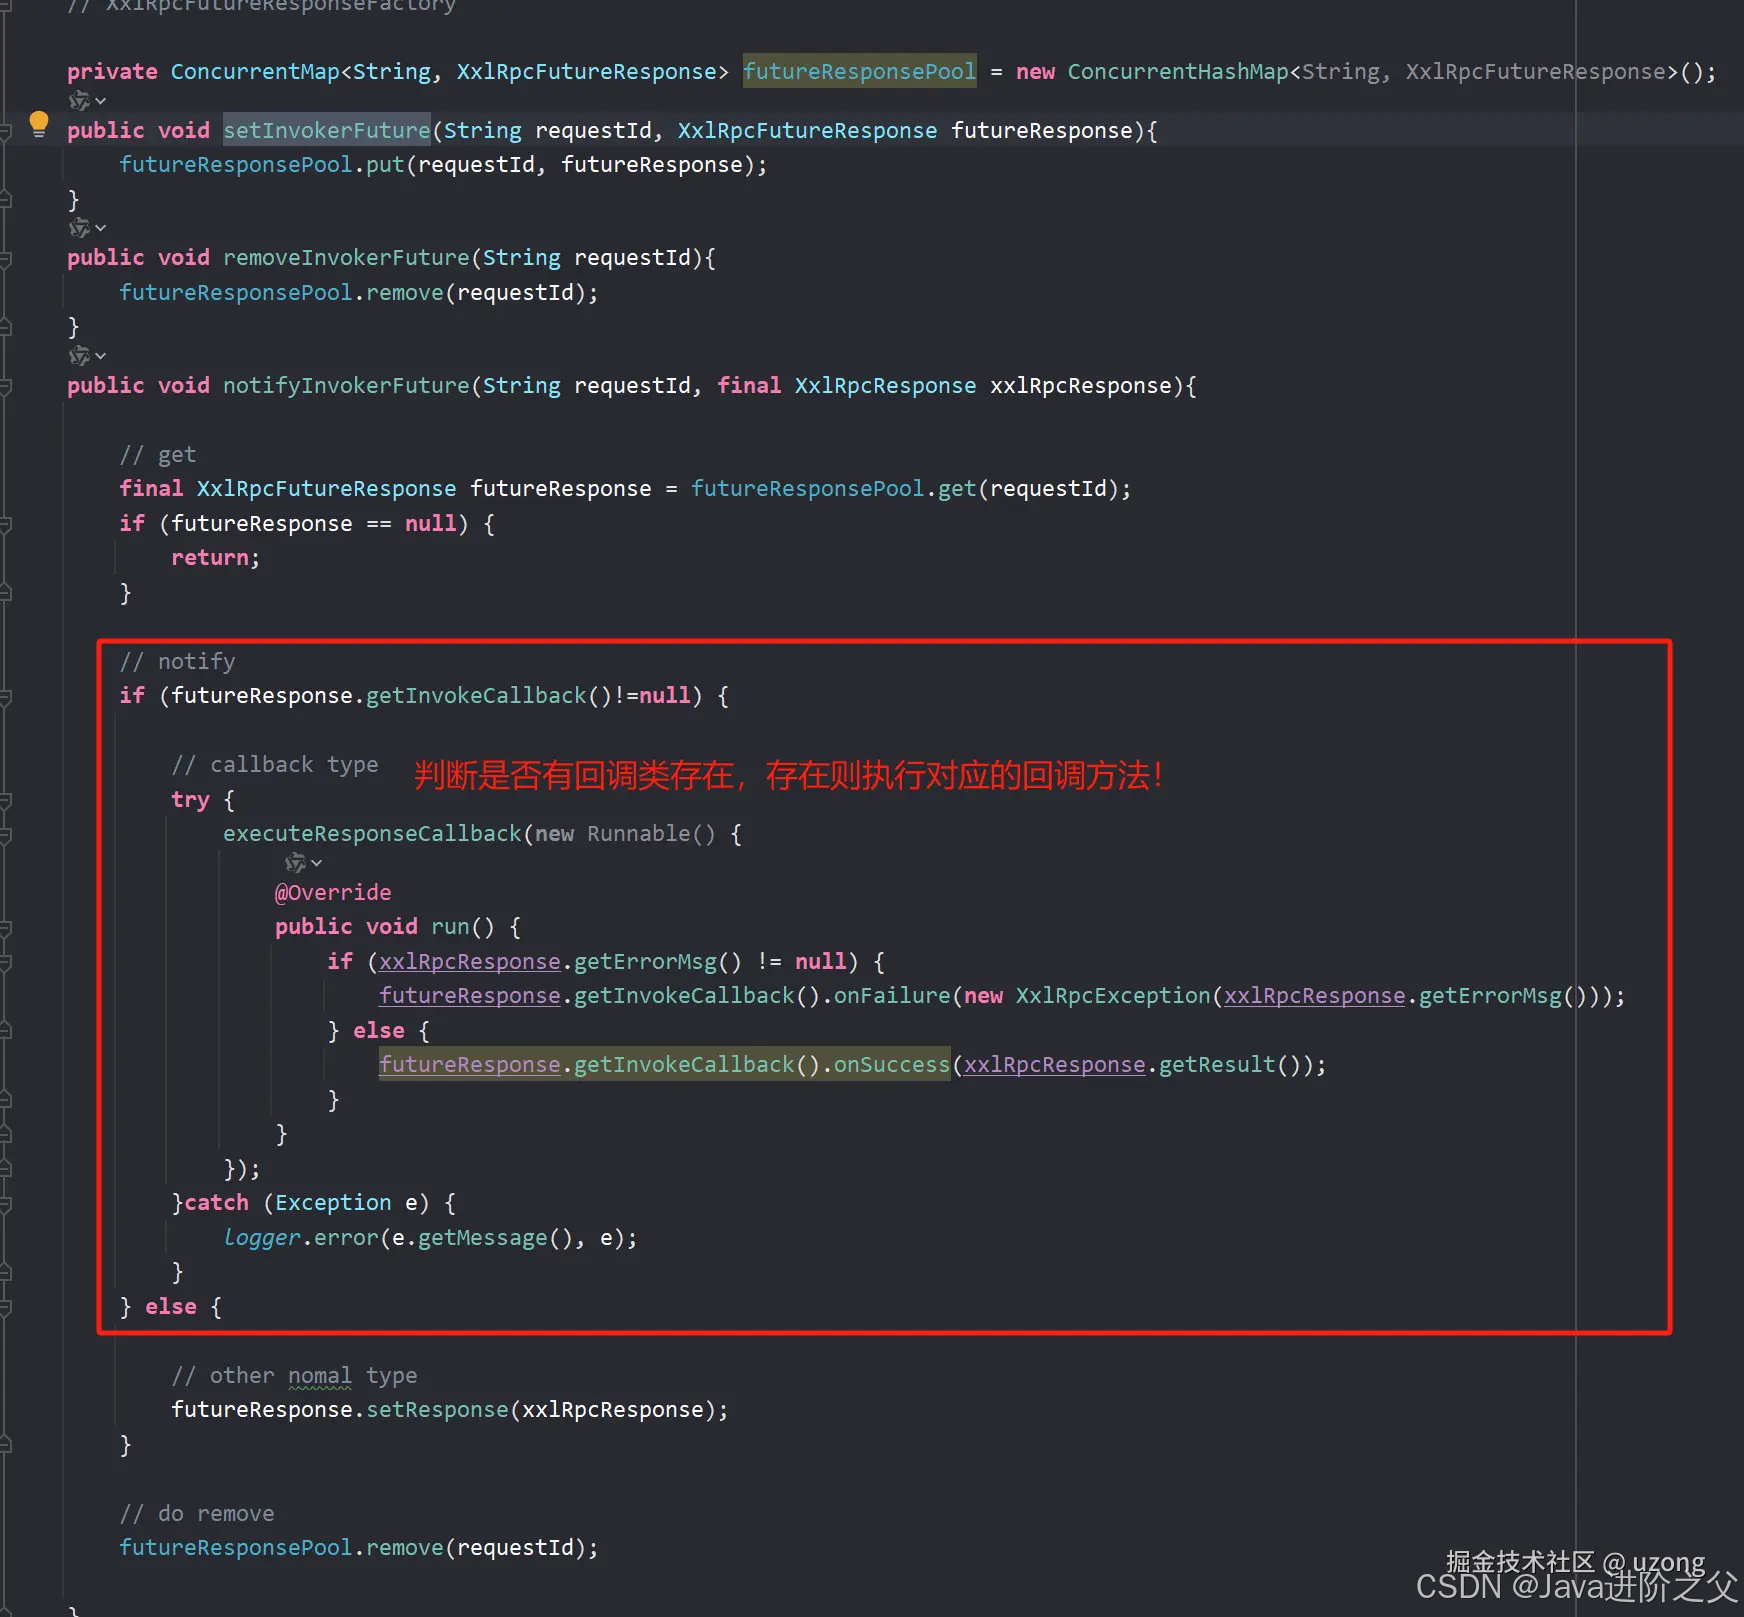1744x1617 pixels.
Task: Click the XxlRpcException constructor
Action: (x=1113, y=995)
